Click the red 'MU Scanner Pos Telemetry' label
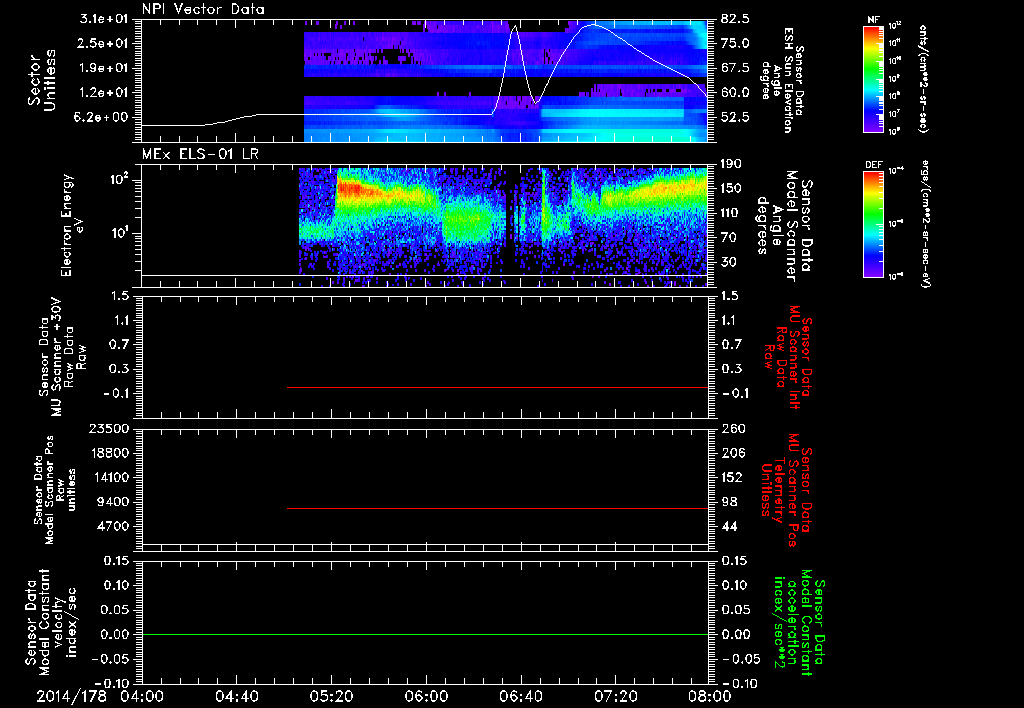Viewport: 1024px width, 708px height. coord(786,490)
